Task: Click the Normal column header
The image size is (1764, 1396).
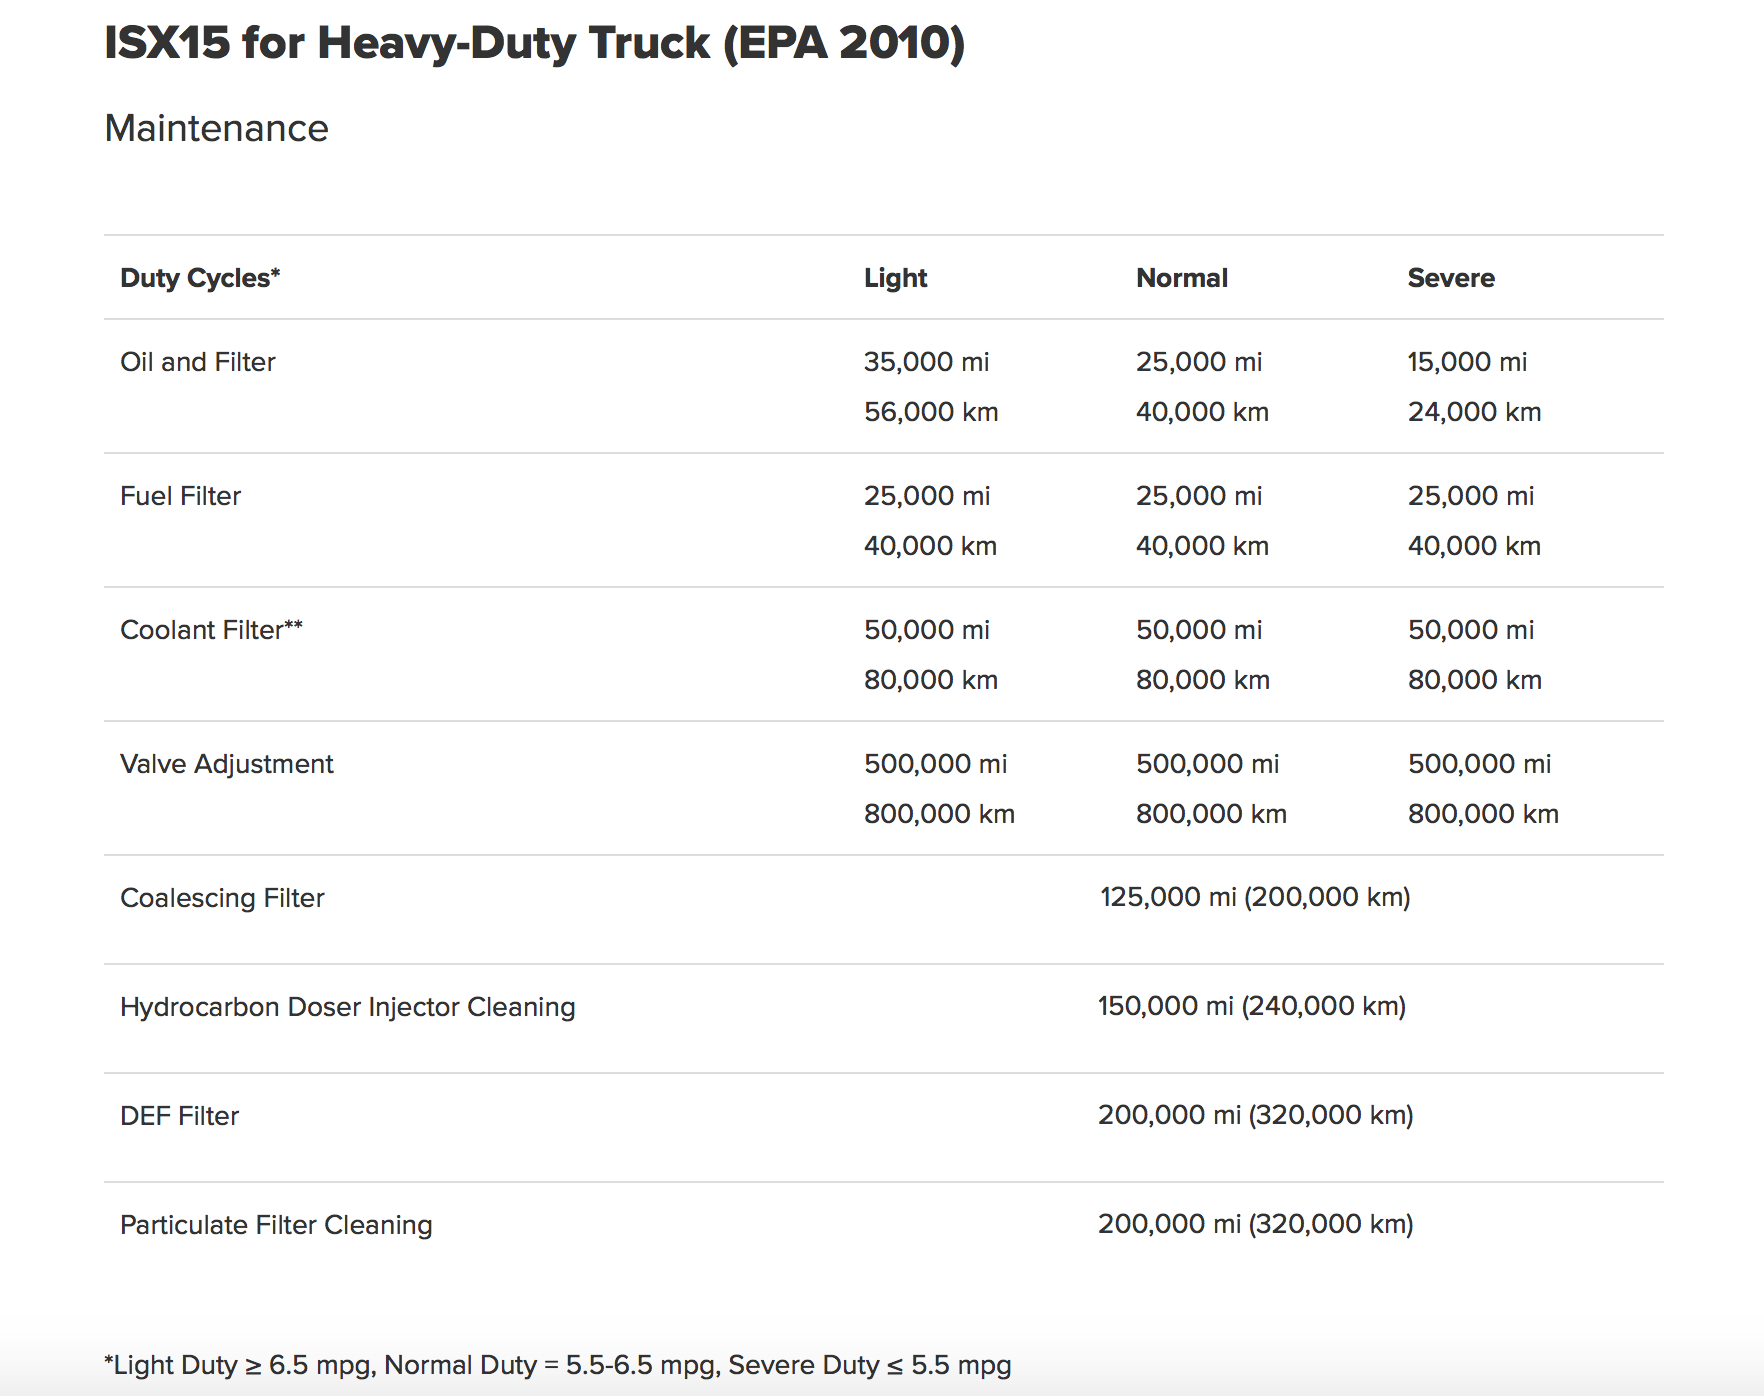Action: pos(1181,278)
